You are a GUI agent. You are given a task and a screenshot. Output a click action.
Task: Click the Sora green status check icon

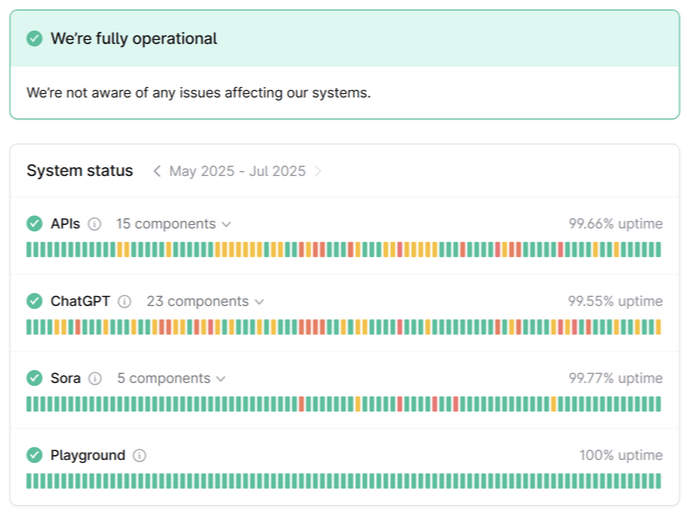pyautogui.click(x=34, y=378)
